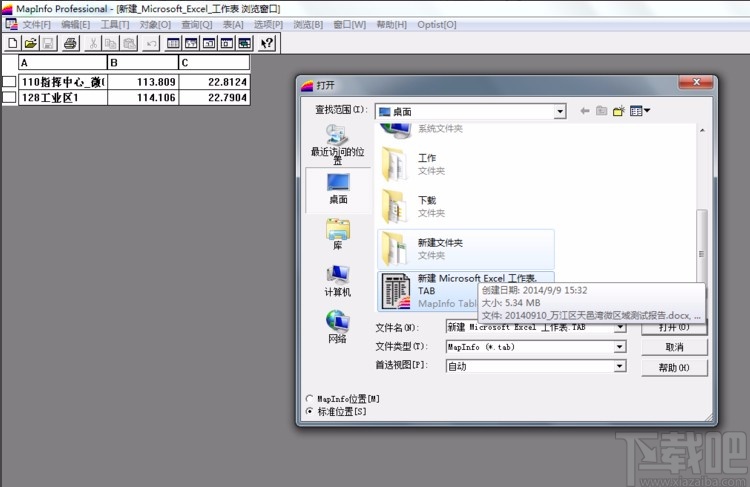Open the view menu icon in dialog
The image size is (750, 487).
(x=640, y=111)
